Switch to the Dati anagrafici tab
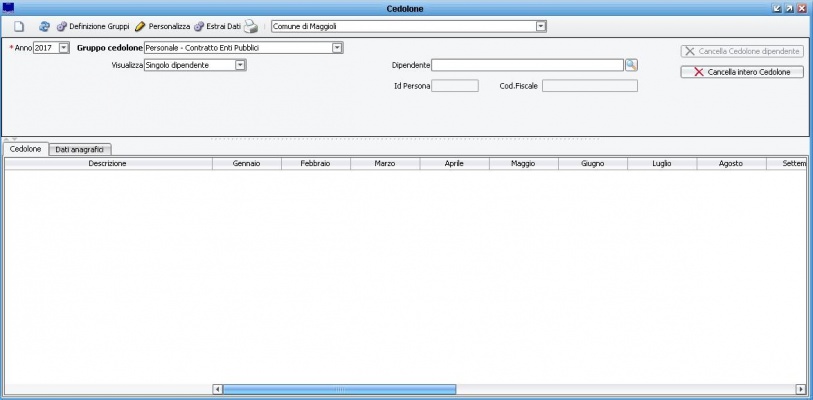This screenshot has height=400, width=813. click(x=82, y=149)
